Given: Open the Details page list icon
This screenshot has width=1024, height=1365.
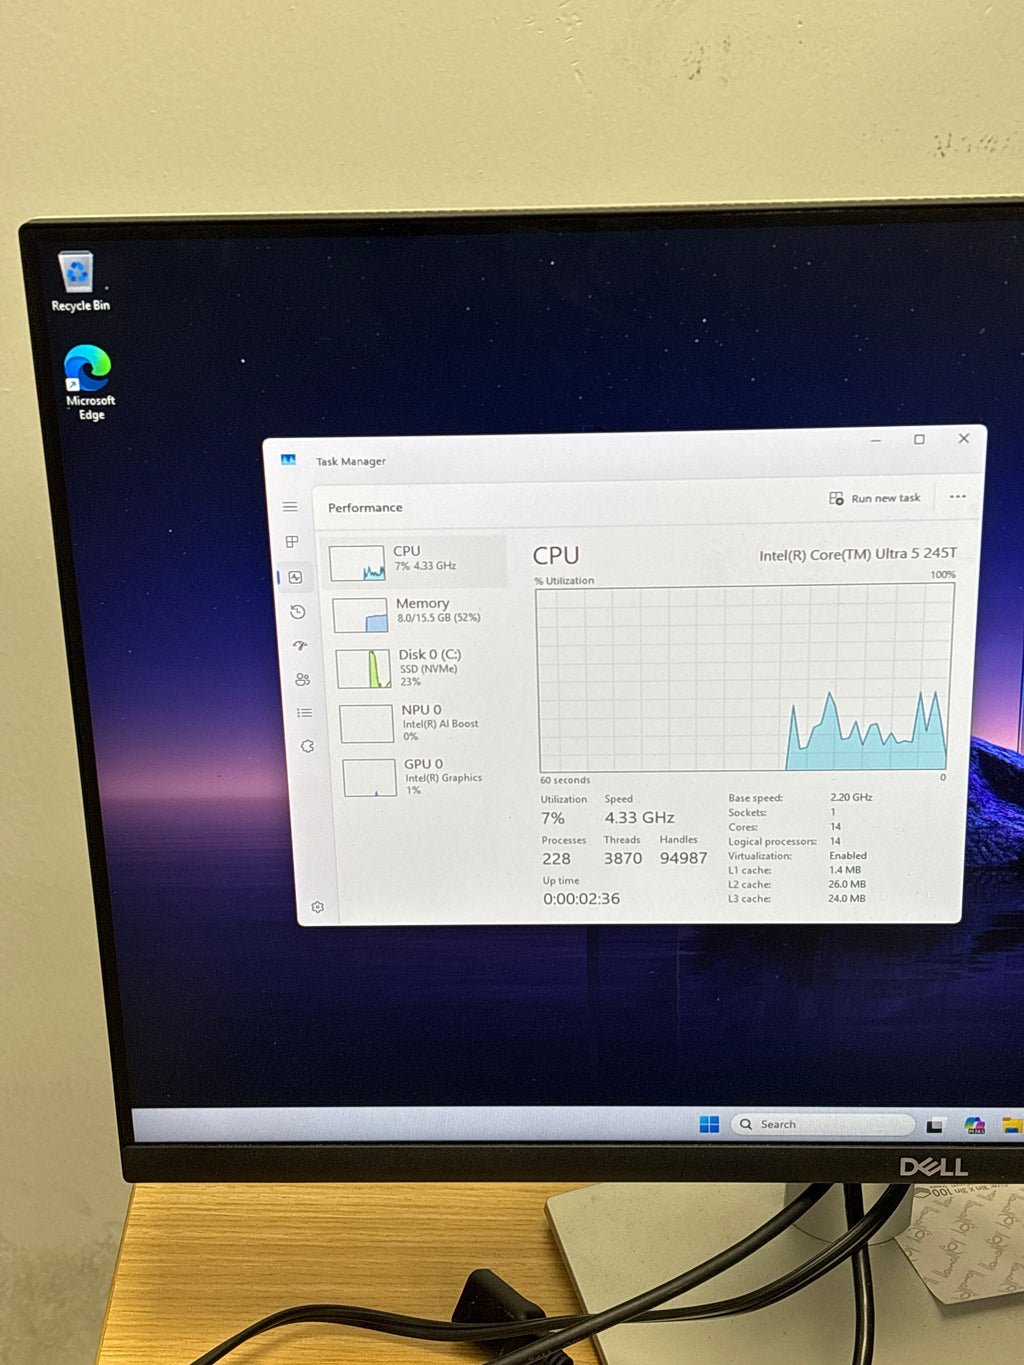Looking at the screenshot, I should pyautogui.click(x=305, y=713).
